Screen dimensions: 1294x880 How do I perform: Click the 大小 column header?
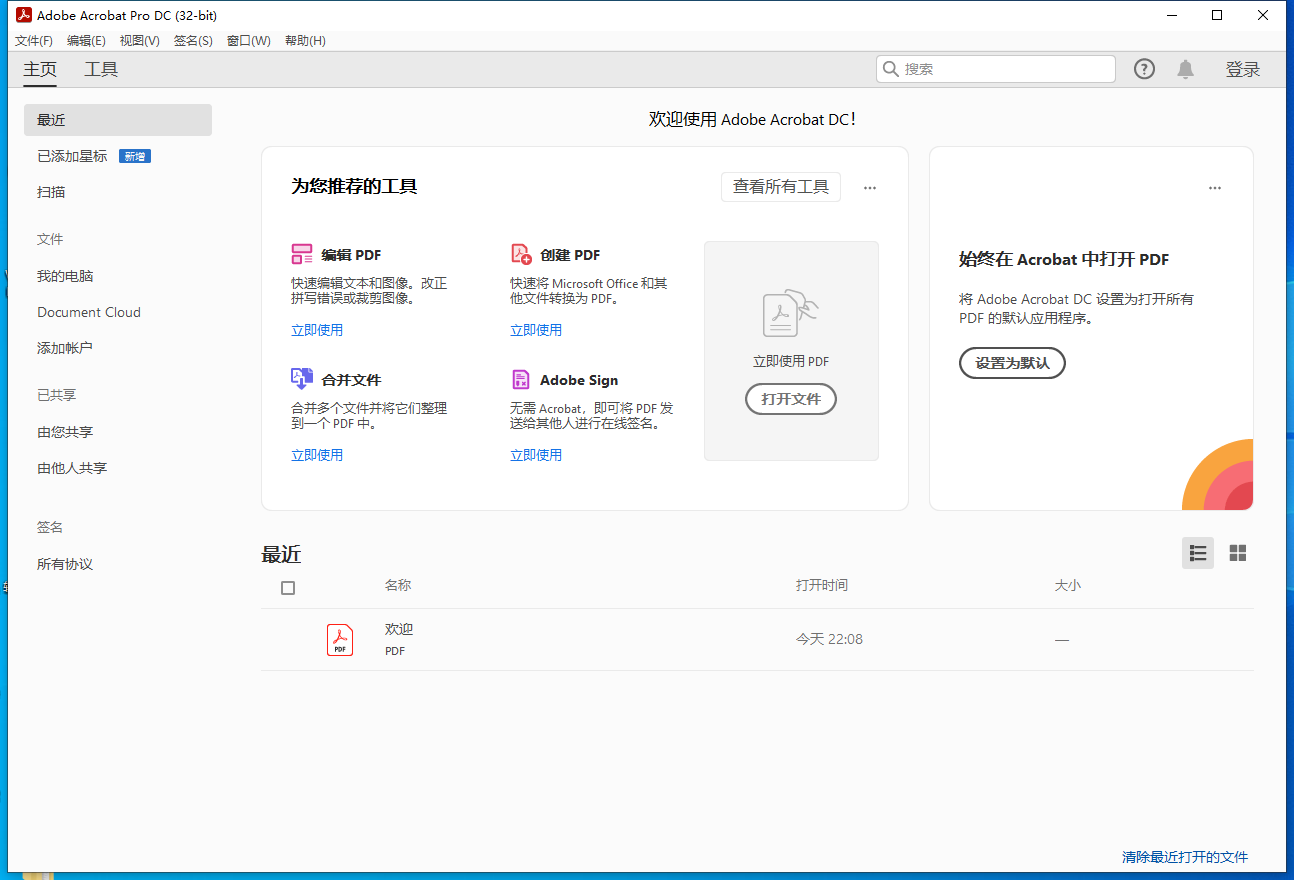(x=1068, y=585)
